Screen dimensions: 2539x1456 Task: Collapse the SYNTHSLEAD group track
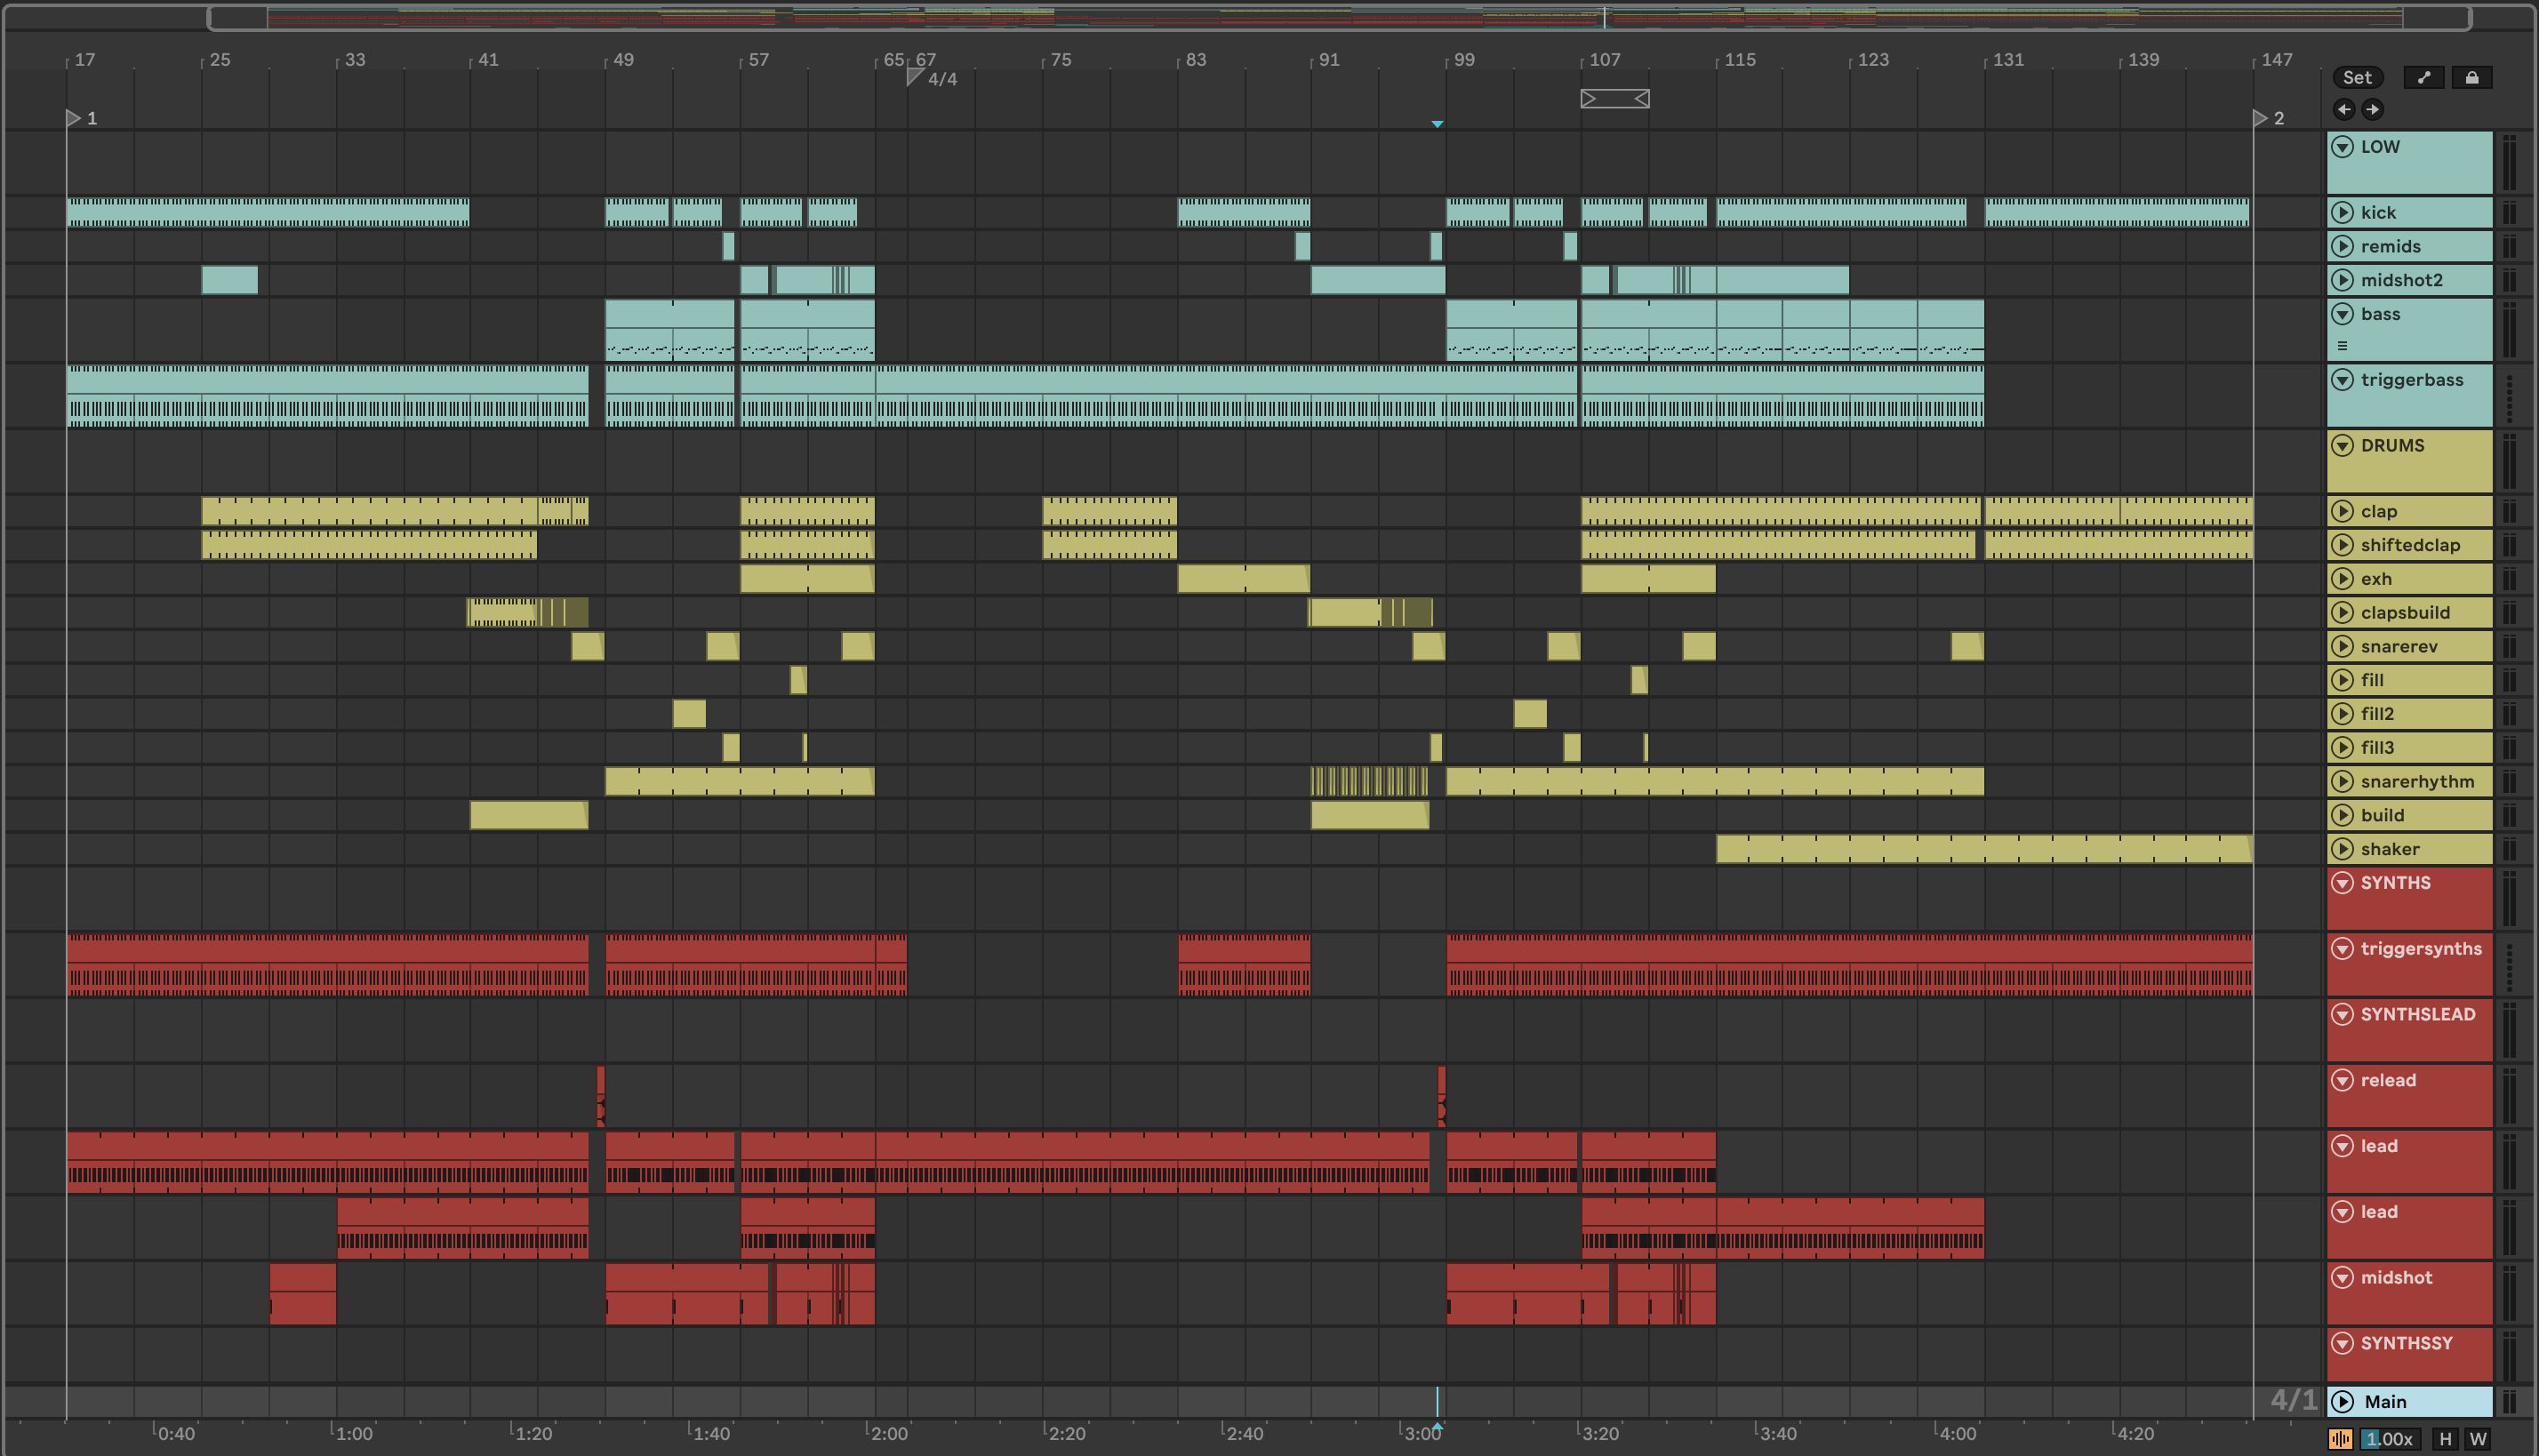coord(2343,1014)
